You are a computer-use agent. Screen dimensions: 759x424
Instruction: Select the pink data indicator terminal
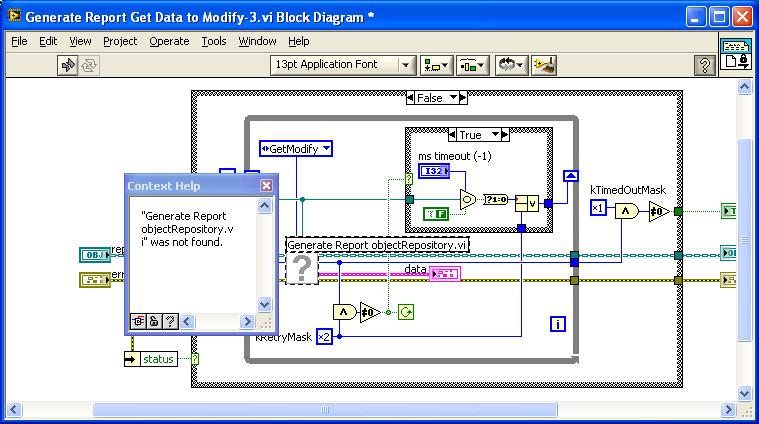tap(445, 274)
